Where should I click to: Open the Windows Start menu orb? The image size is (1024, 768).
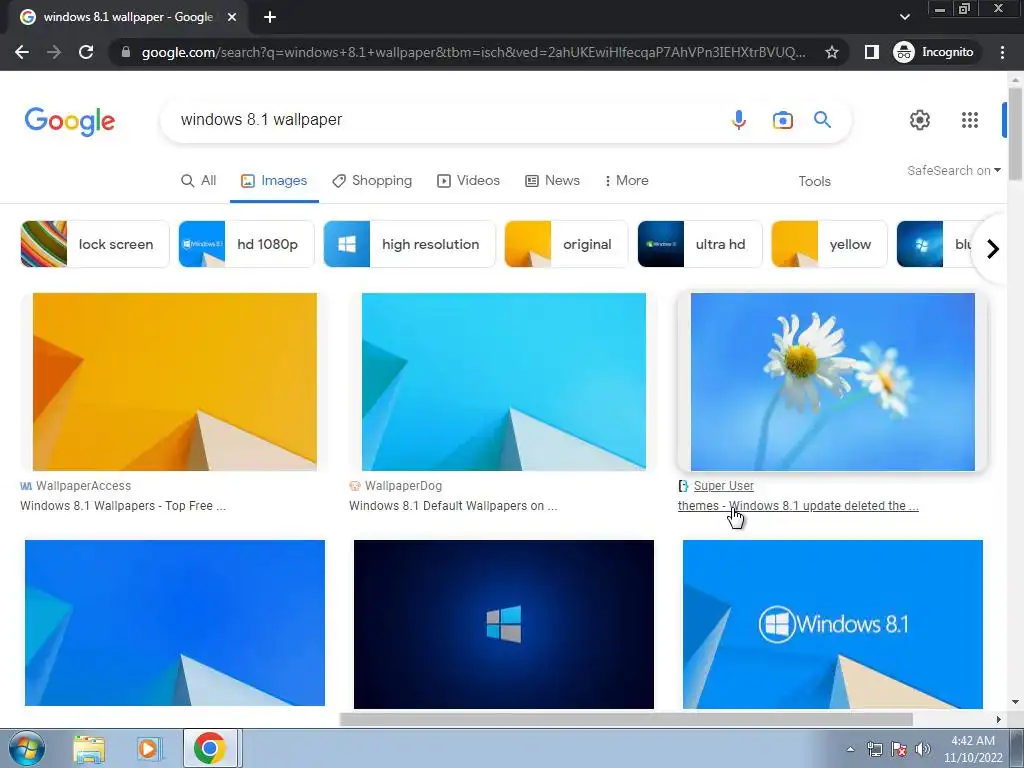click(x=27, y=748)
